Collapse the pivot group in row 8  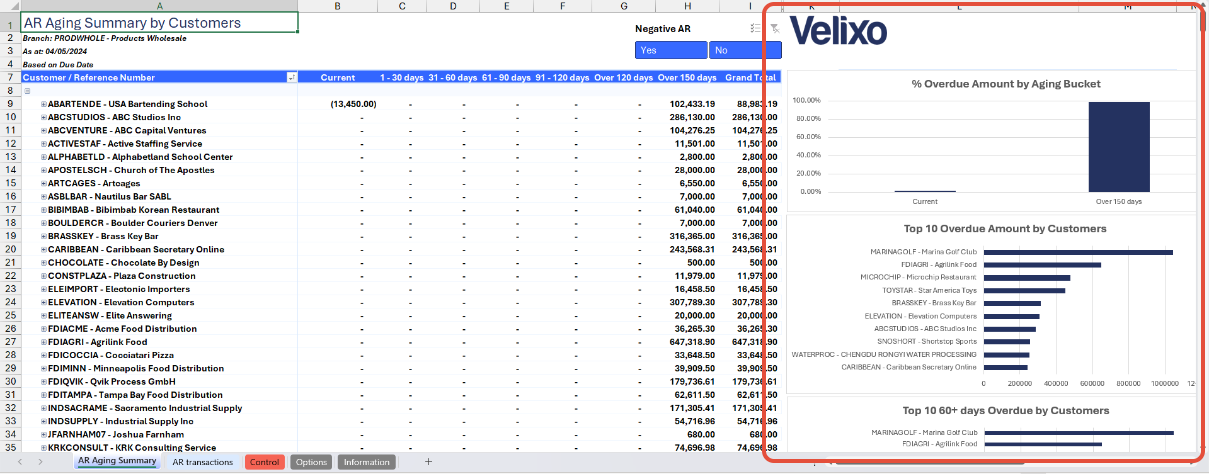(26, 90)
